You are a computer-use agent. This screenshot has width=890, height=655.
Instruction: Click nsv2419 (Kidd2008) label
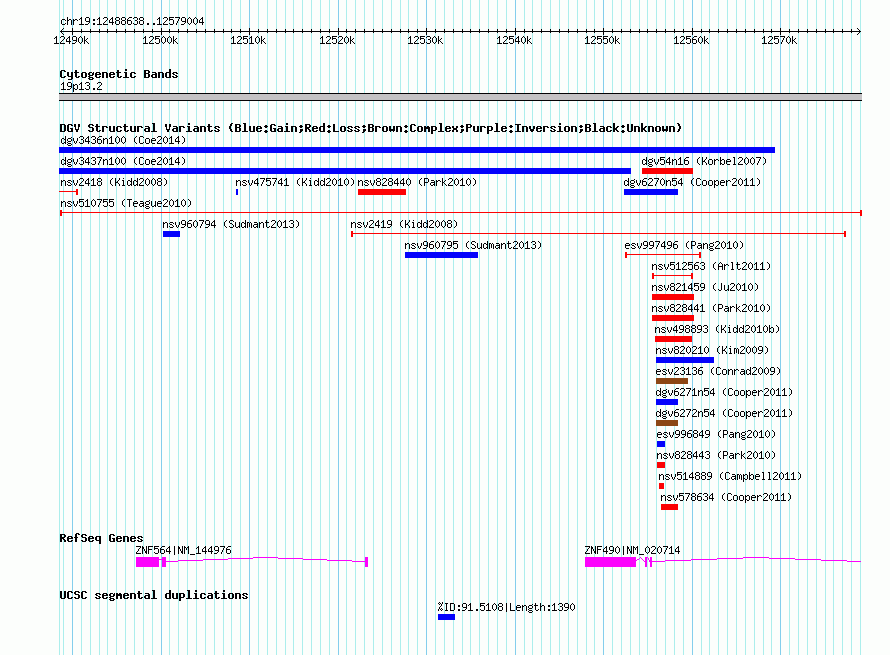point(404,224)
